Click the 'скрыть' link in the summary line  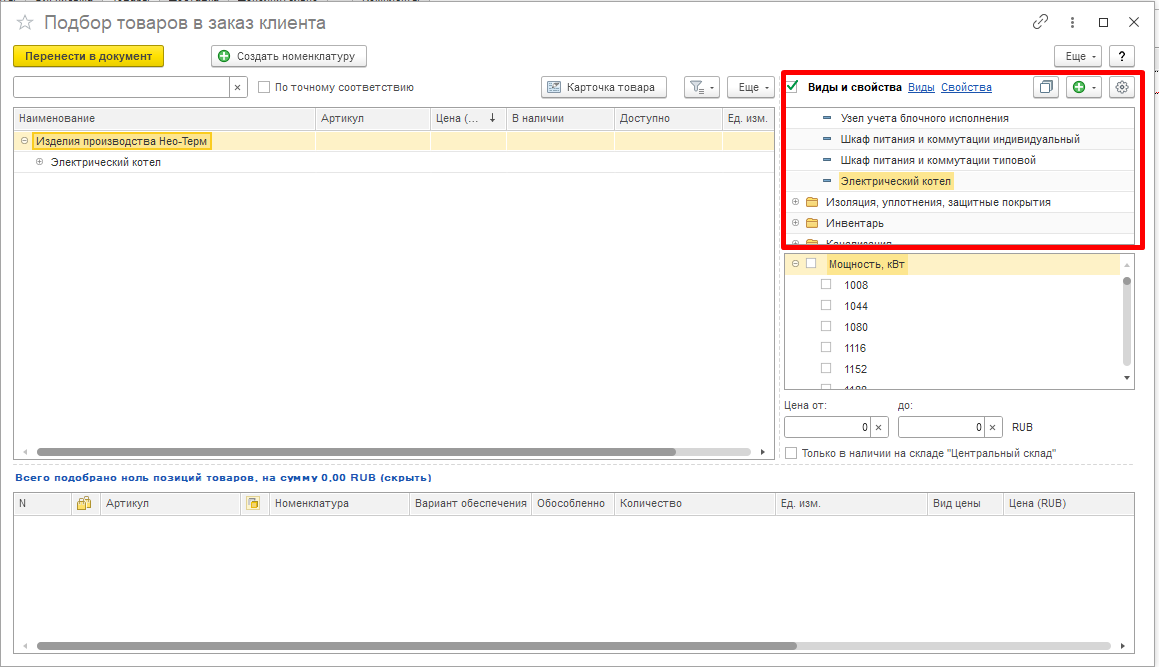(x=406, y=478)
